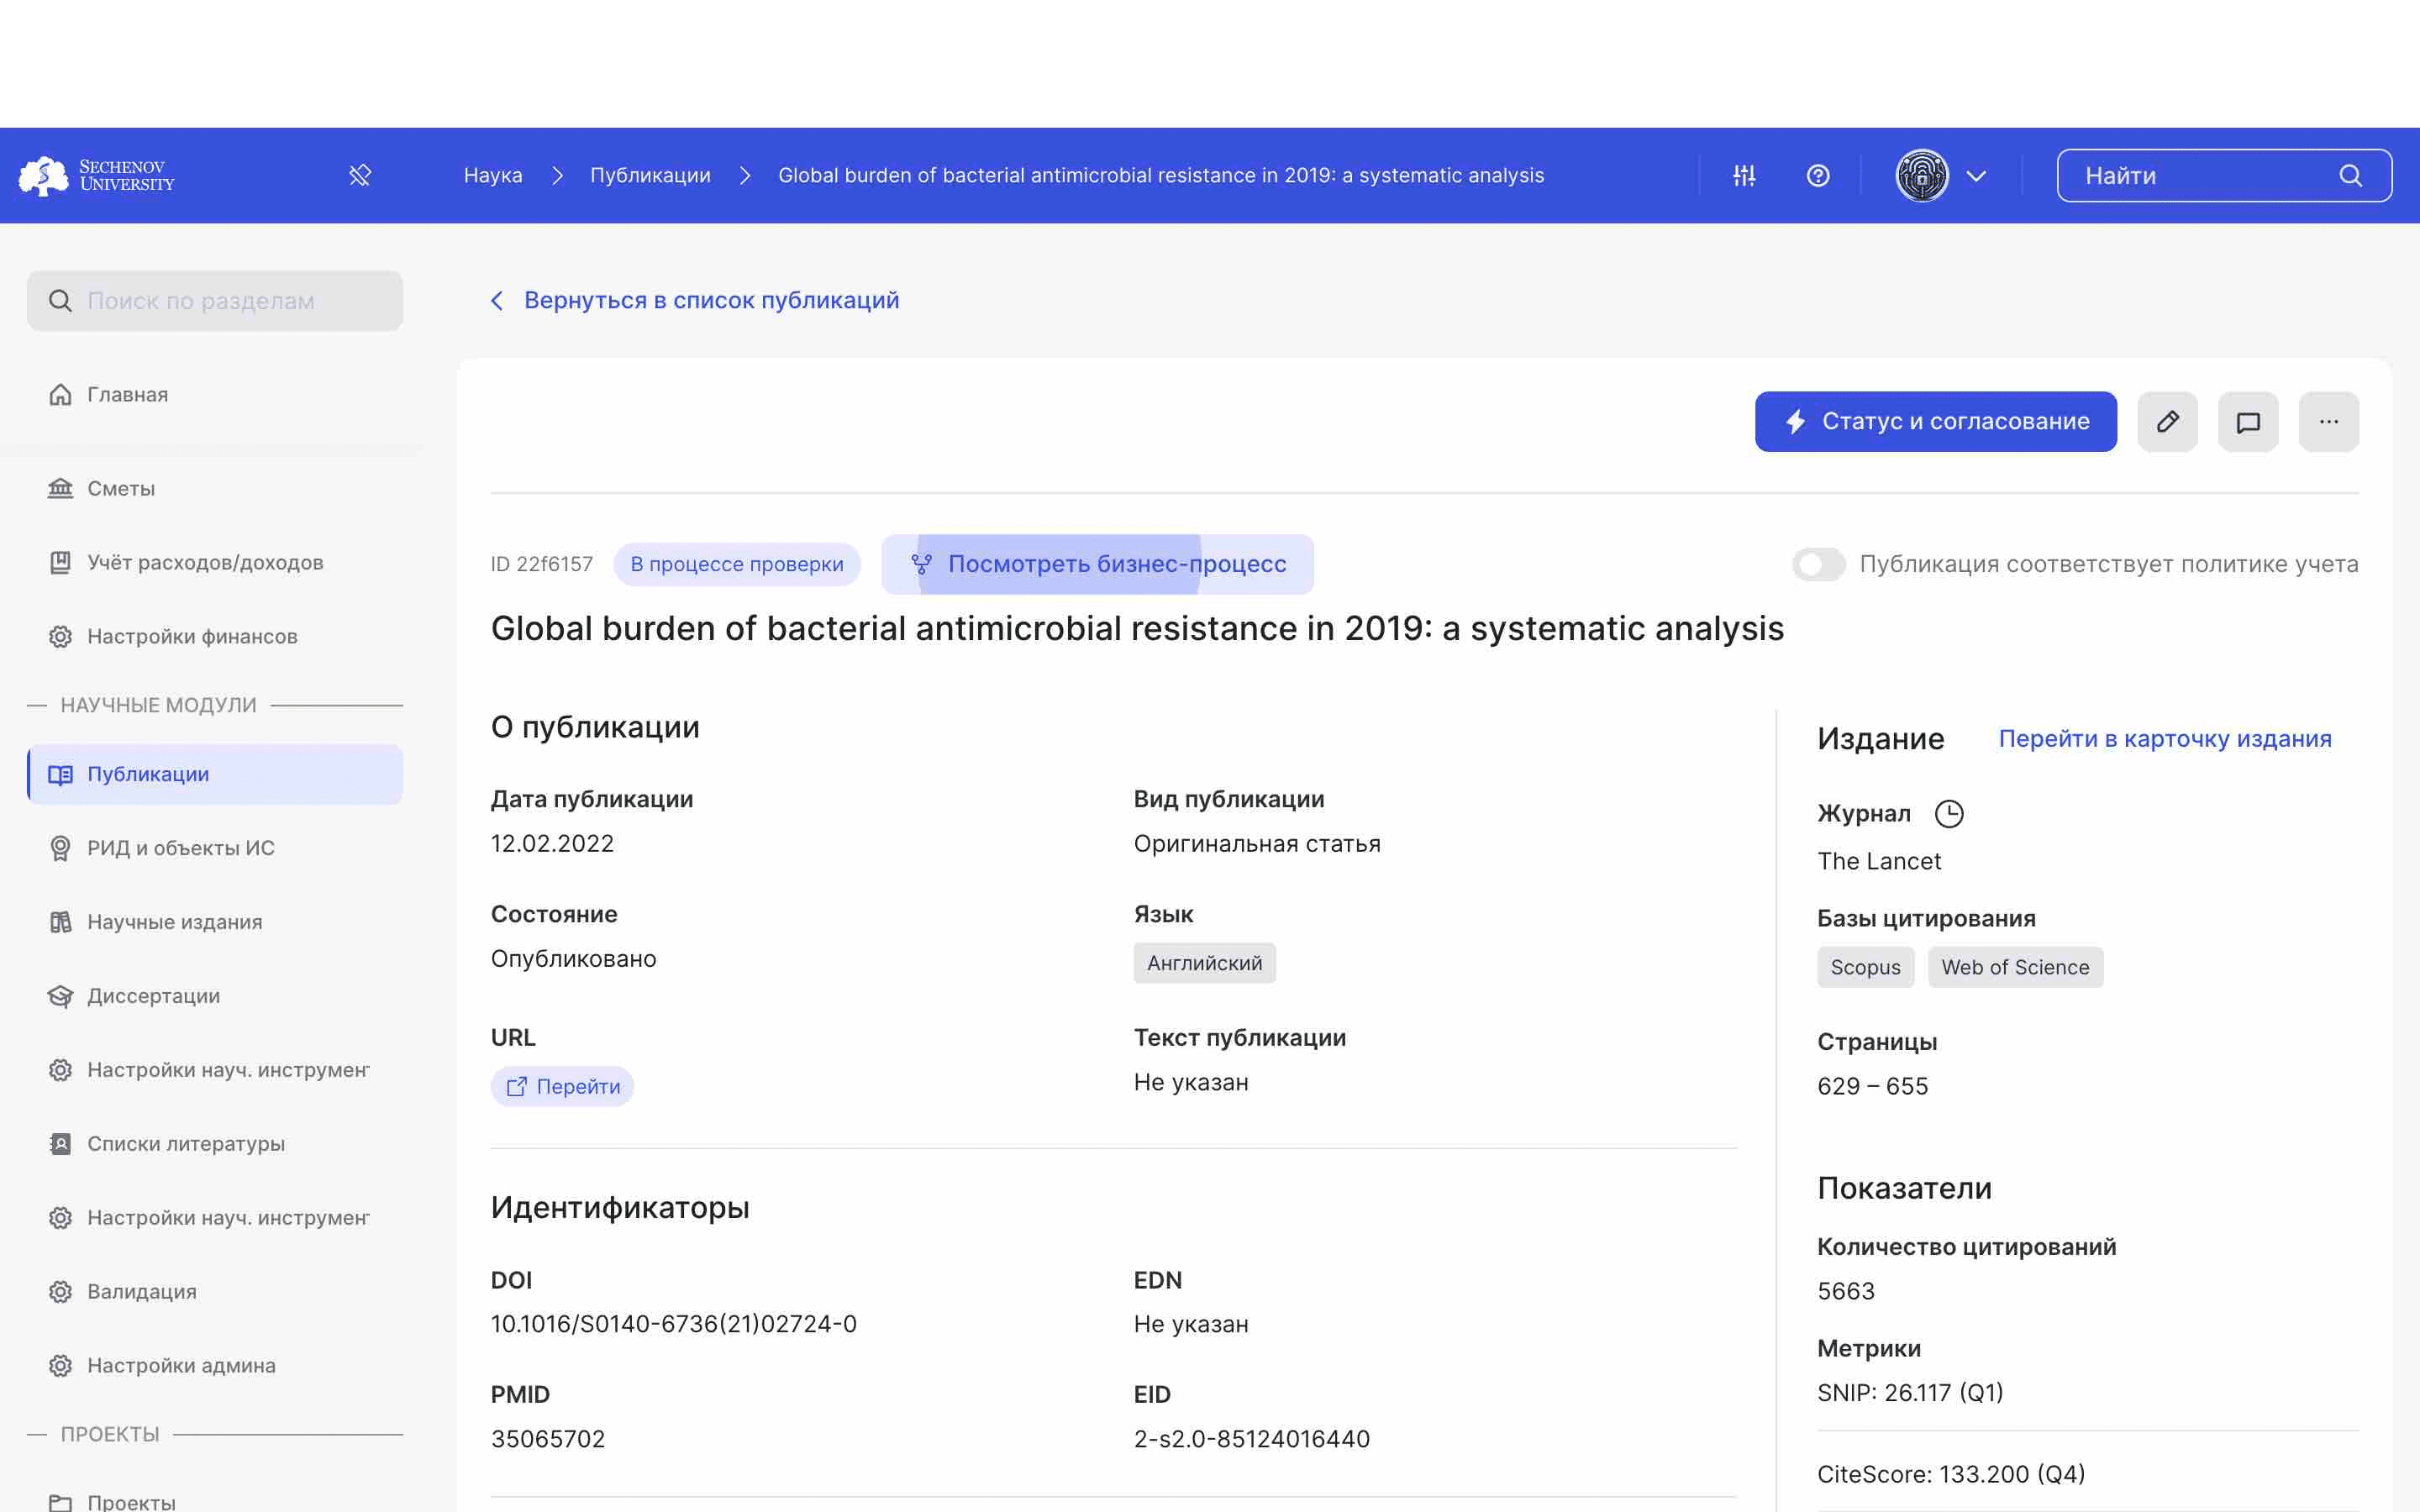Open Перейти в карточку издания link
Screen dimensions: 2420x1512
point(2165,738)
